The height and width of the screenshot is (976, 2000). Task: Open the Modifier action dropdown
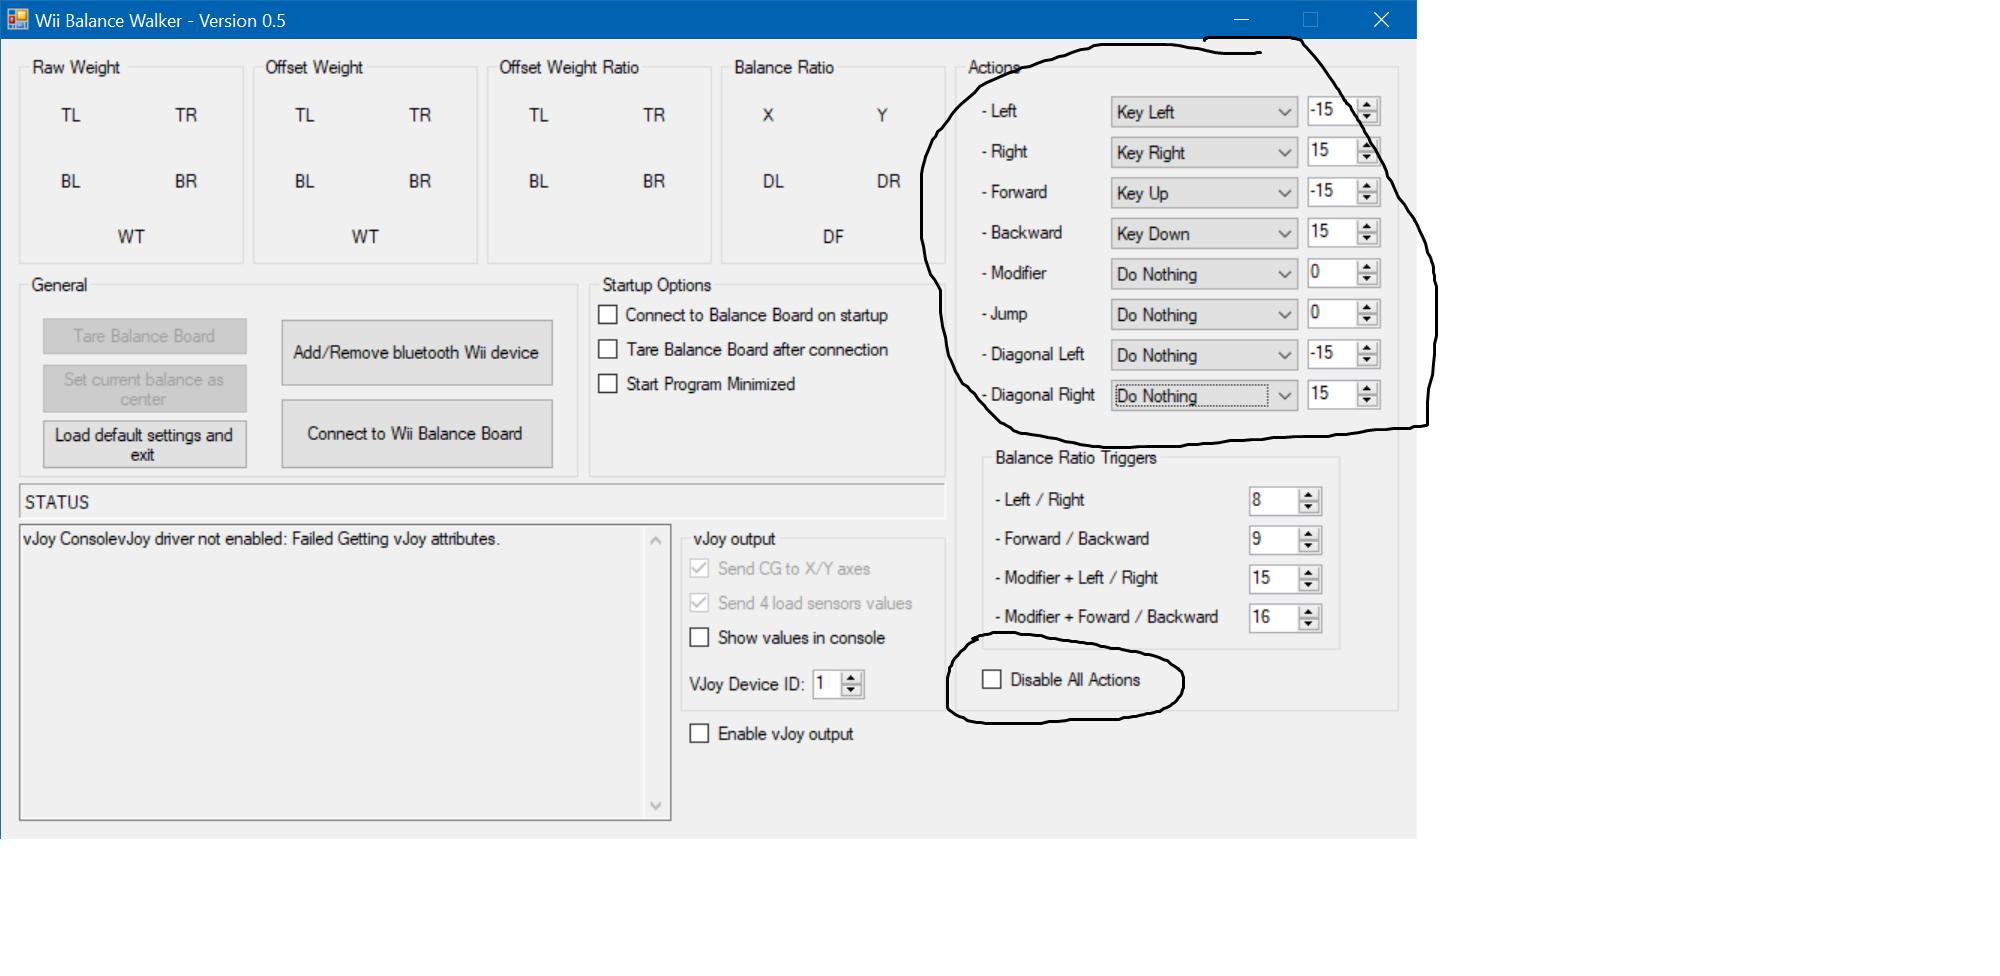[x=1204, y=274]
